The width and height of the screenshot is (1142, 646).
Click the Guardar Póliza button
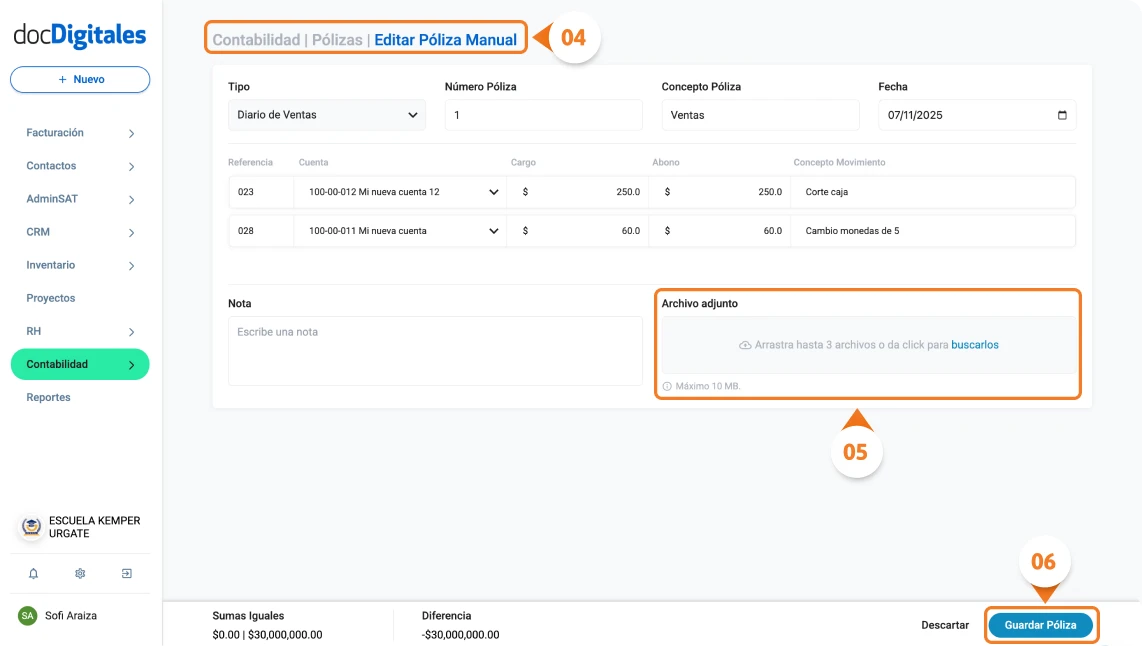tap(1041, 624)
